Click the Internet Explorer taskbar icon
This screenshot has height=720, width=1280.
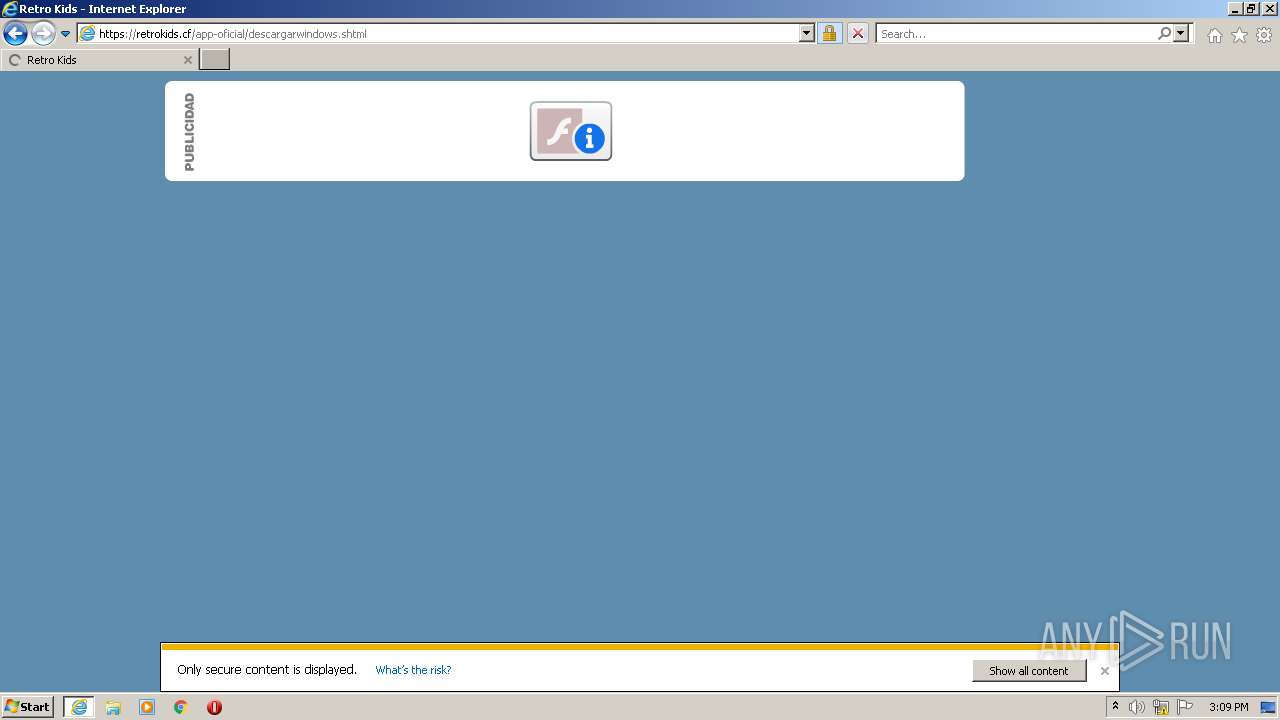(79, 707)
